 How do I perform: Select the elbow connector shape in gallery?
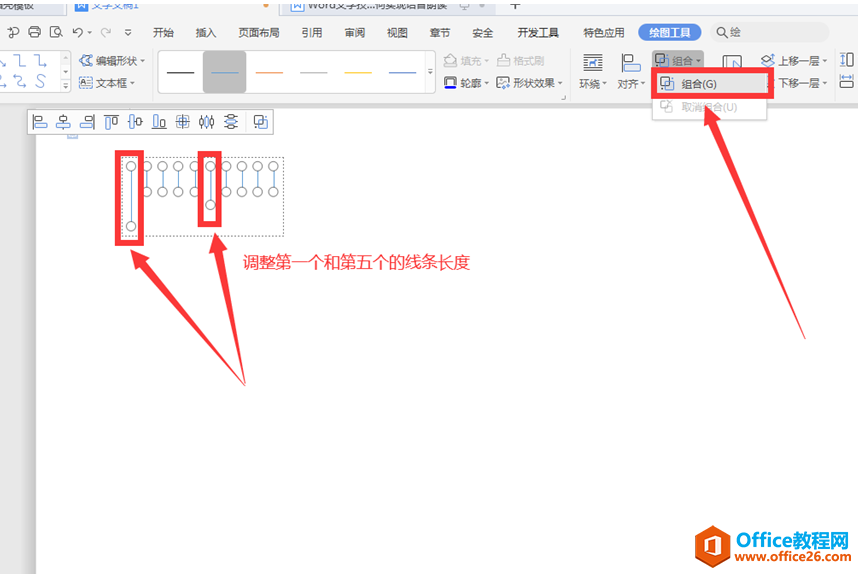pos(19,60)
